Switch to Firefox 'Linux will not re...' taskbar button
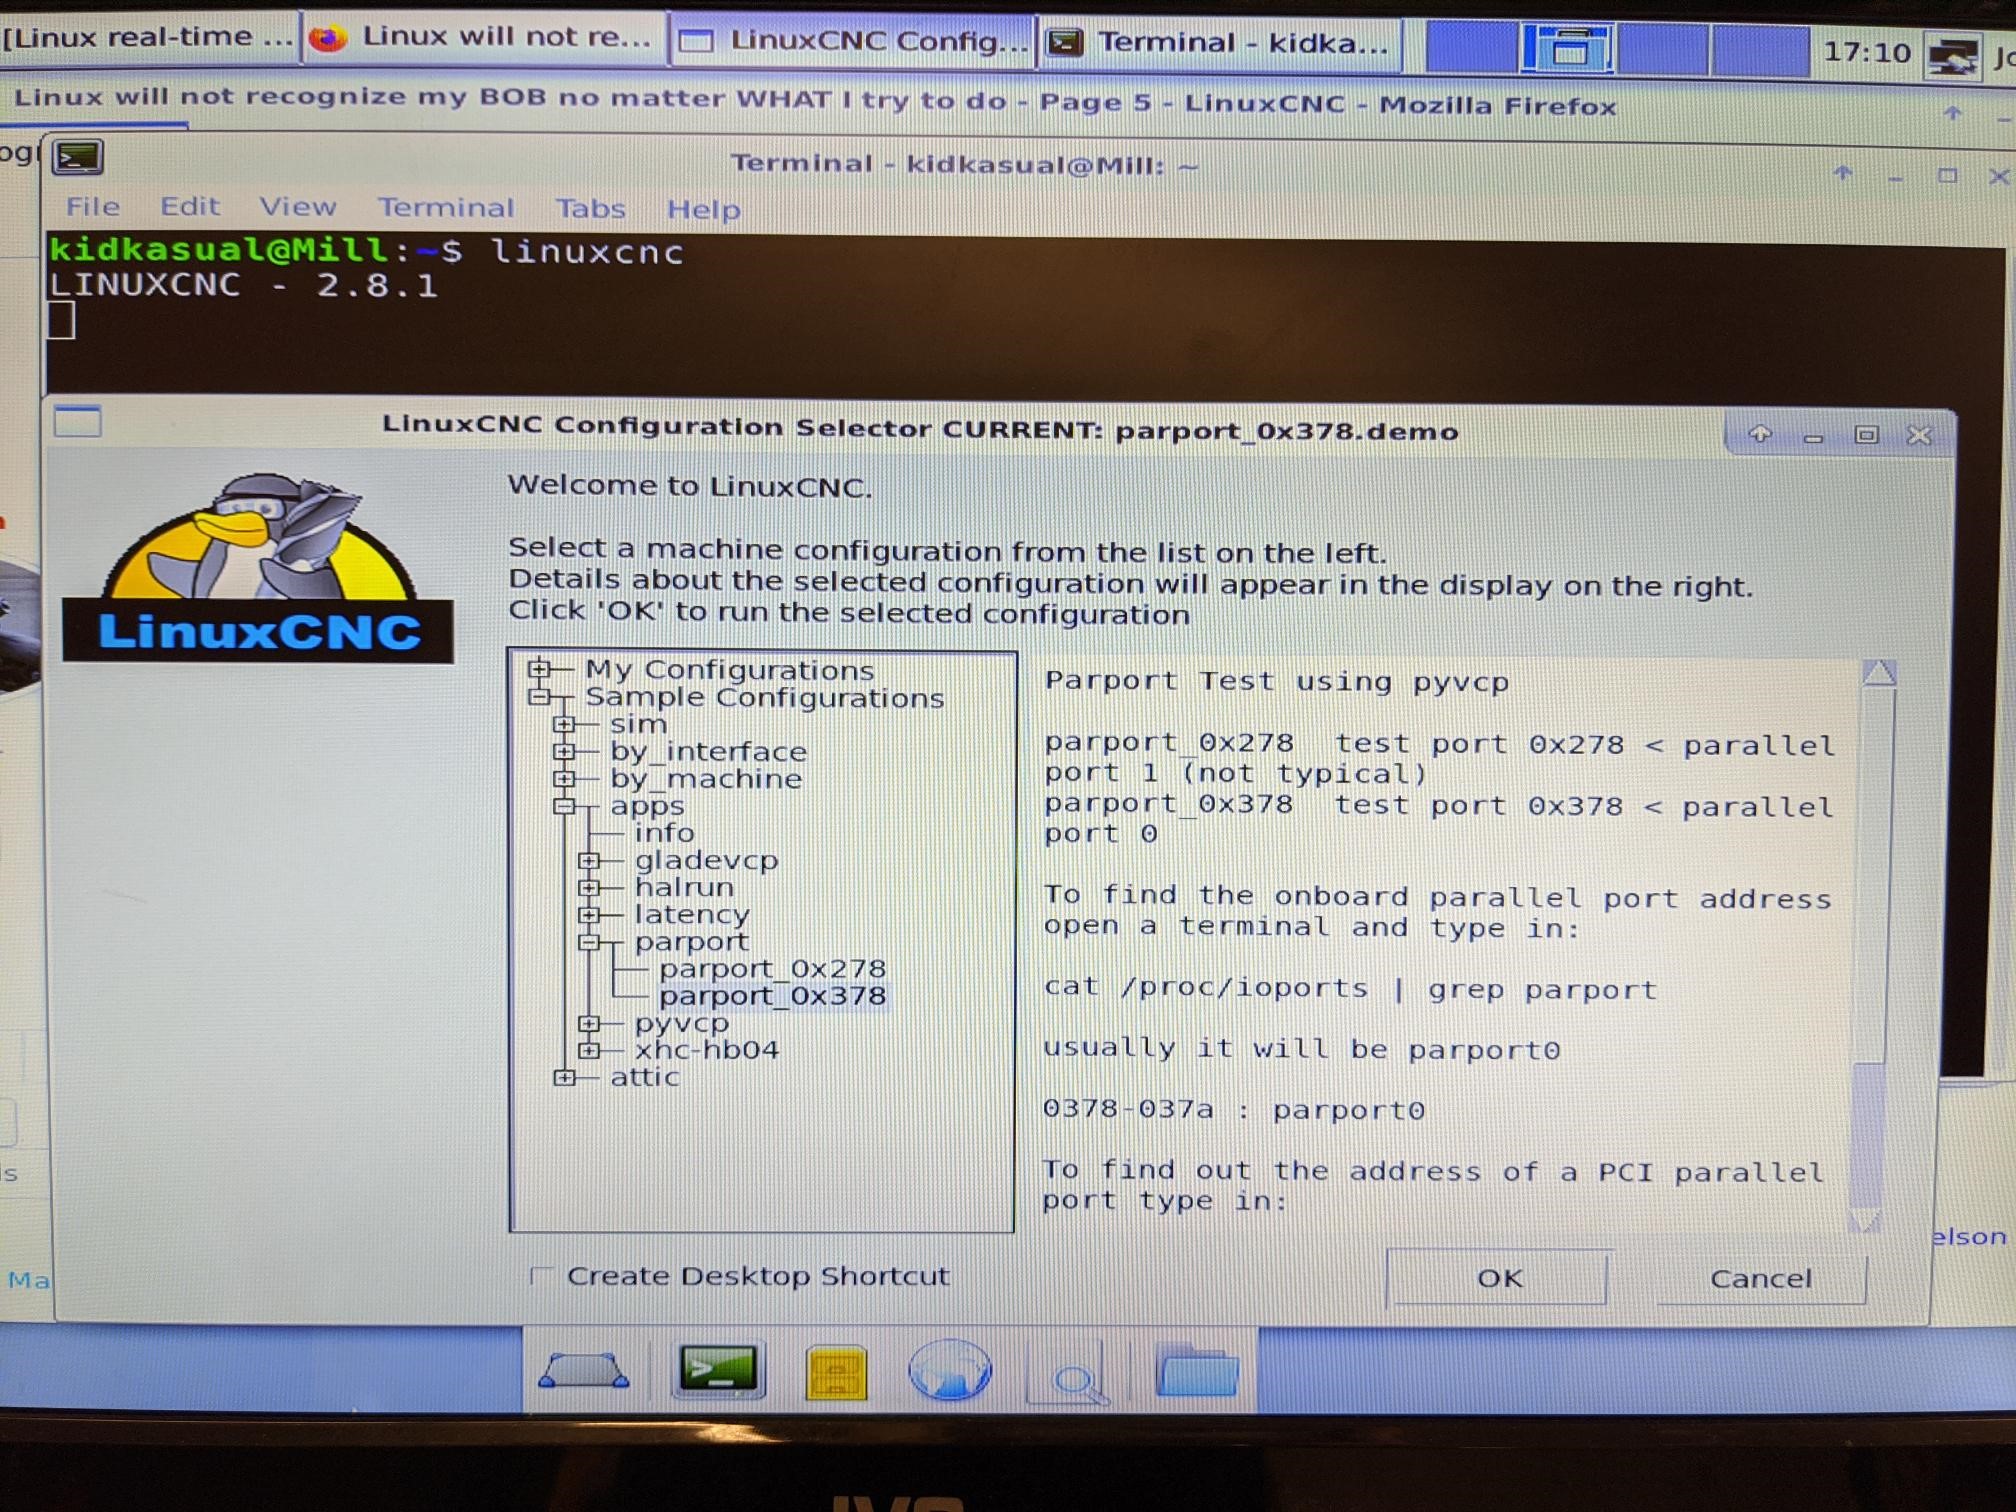Viewport: 2016px width, 1512px height. pos(484,38)
